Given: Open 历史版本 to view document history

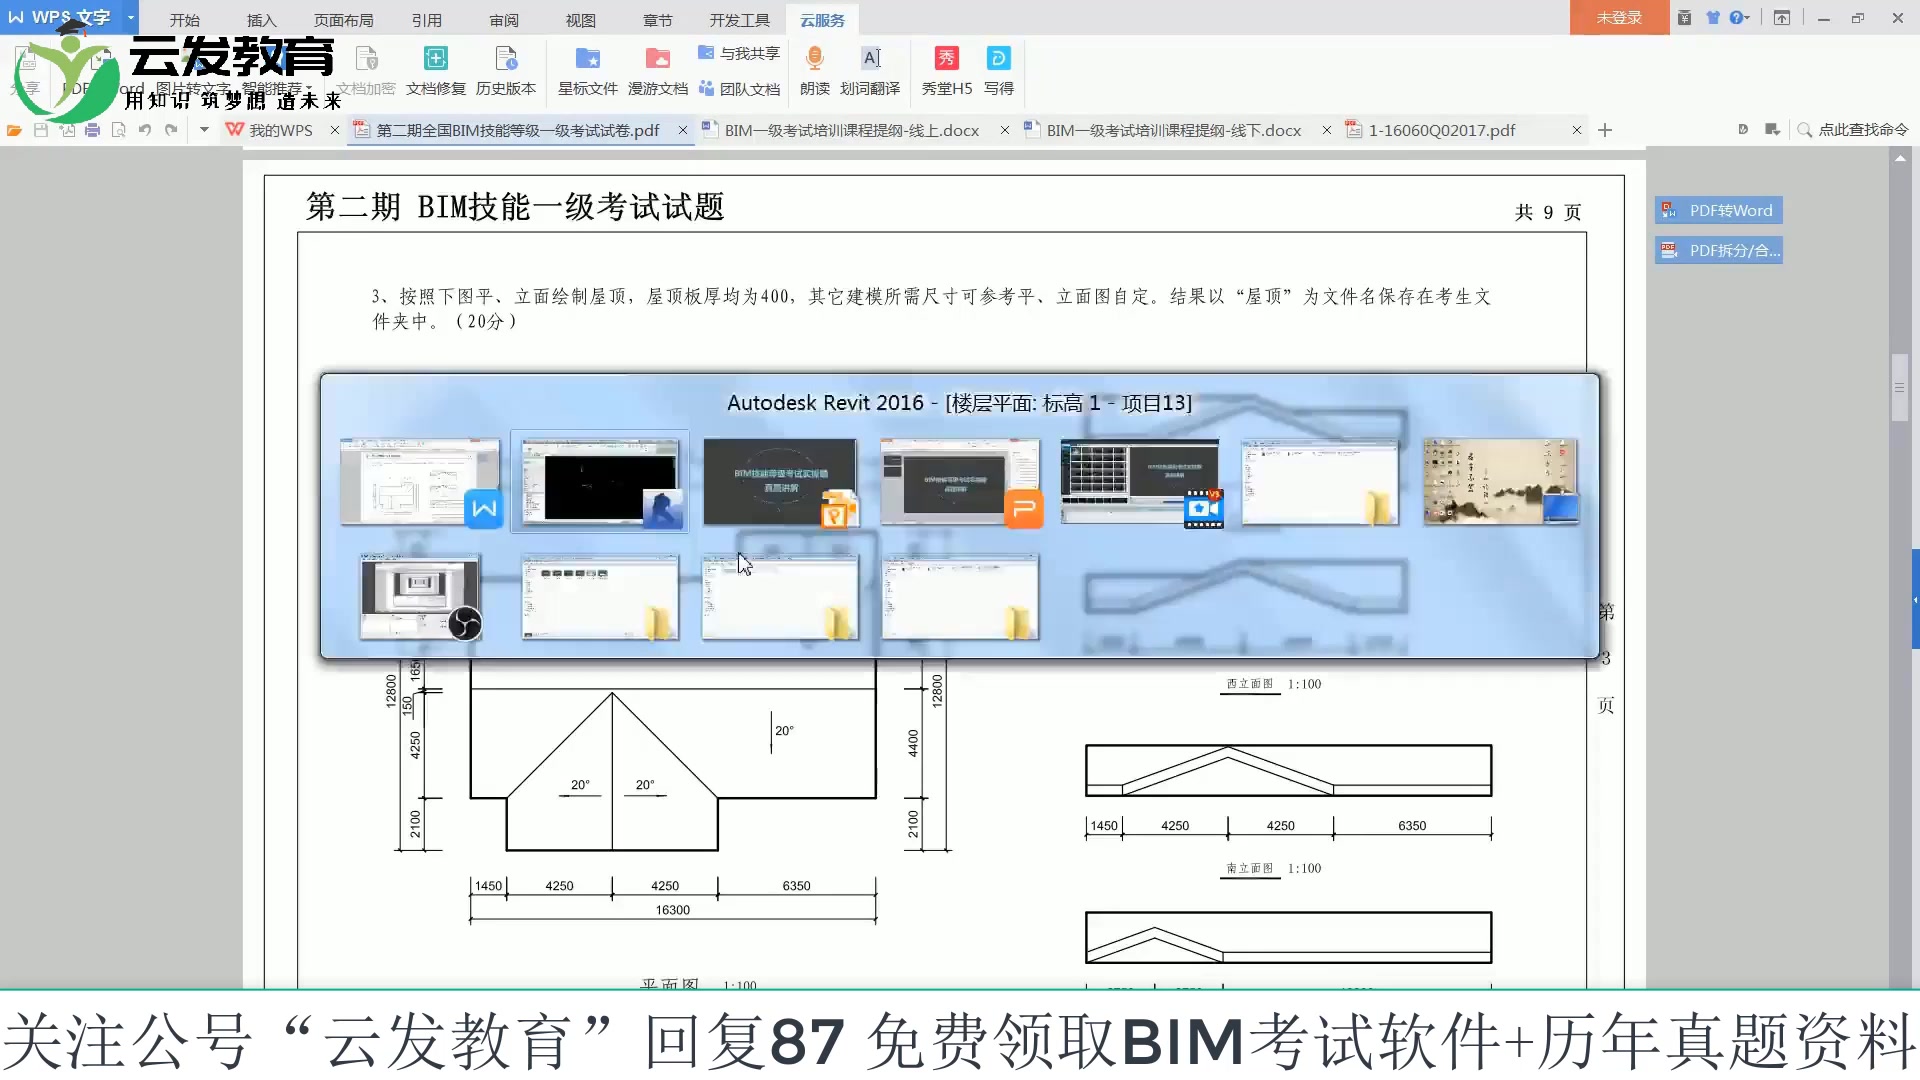Looking at the screenshot, I should (508, 70).
